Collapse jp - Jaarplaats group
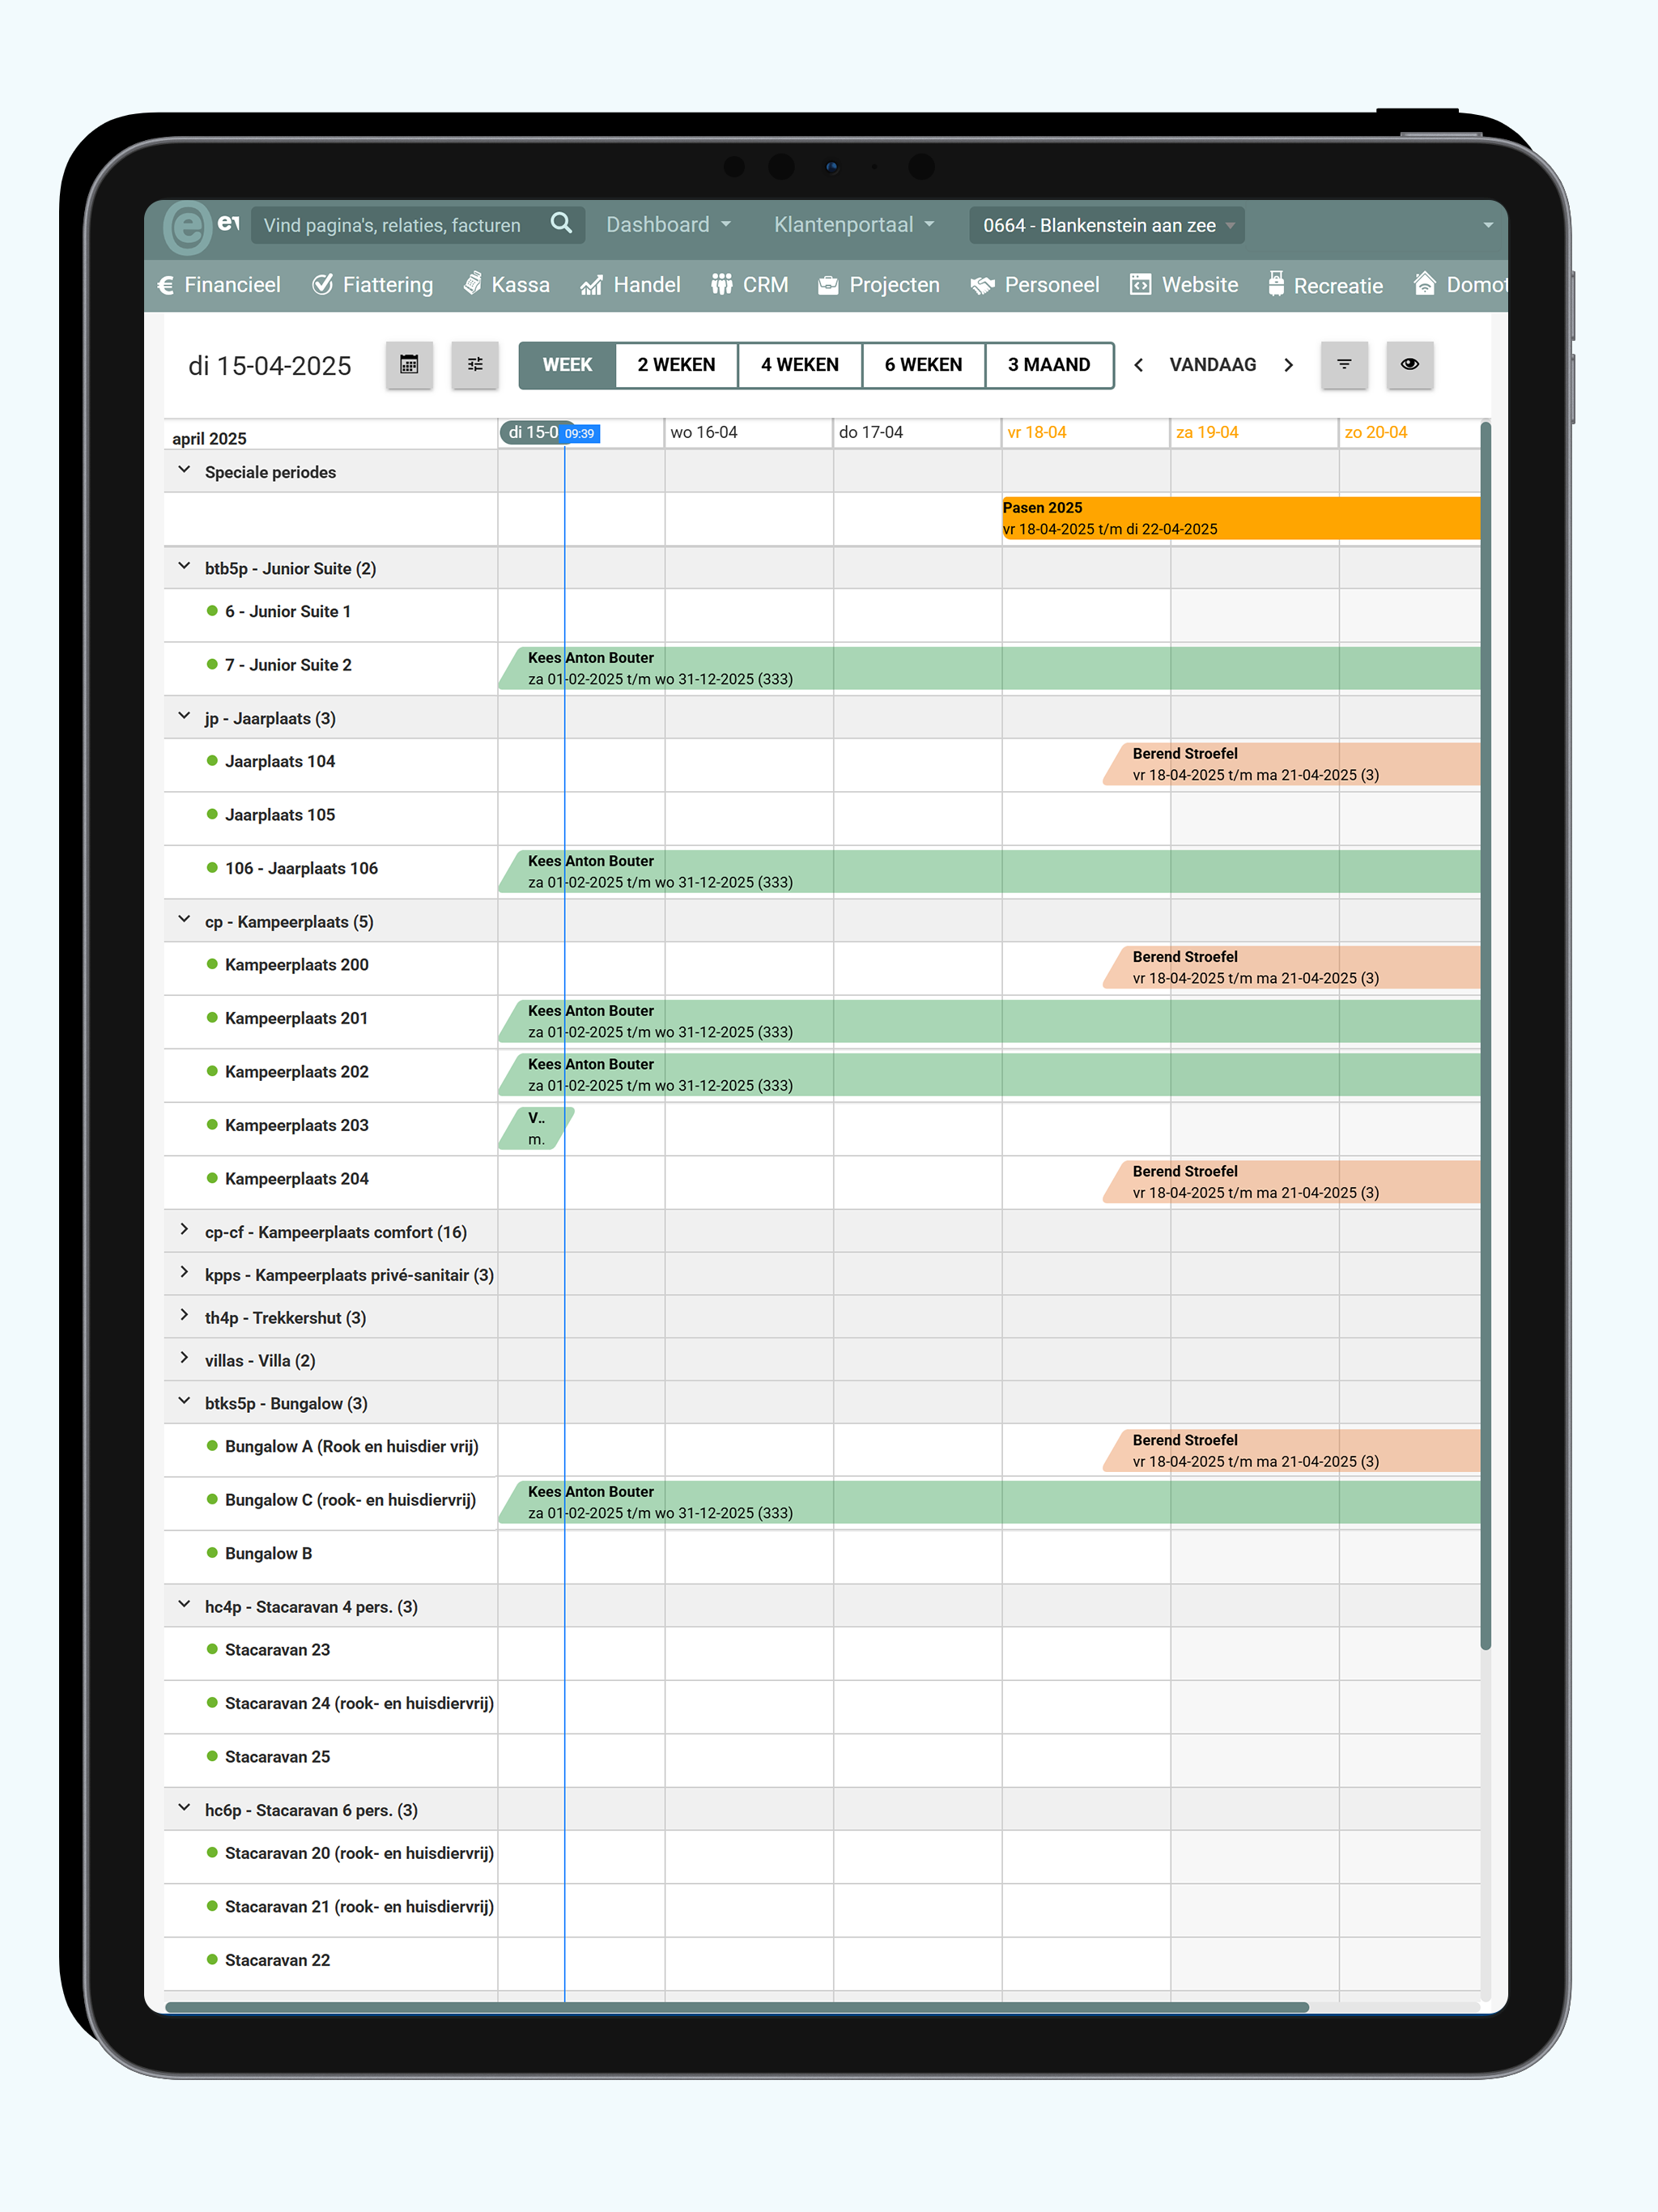This screenshot has height=2212, width=1658. point(184,716)
